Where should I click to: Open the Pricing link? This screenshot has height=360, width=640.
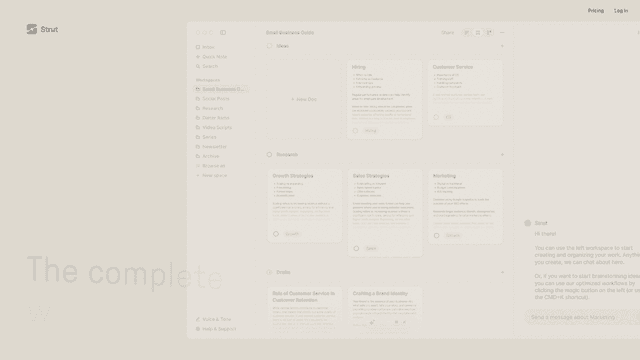coord(596,11)
